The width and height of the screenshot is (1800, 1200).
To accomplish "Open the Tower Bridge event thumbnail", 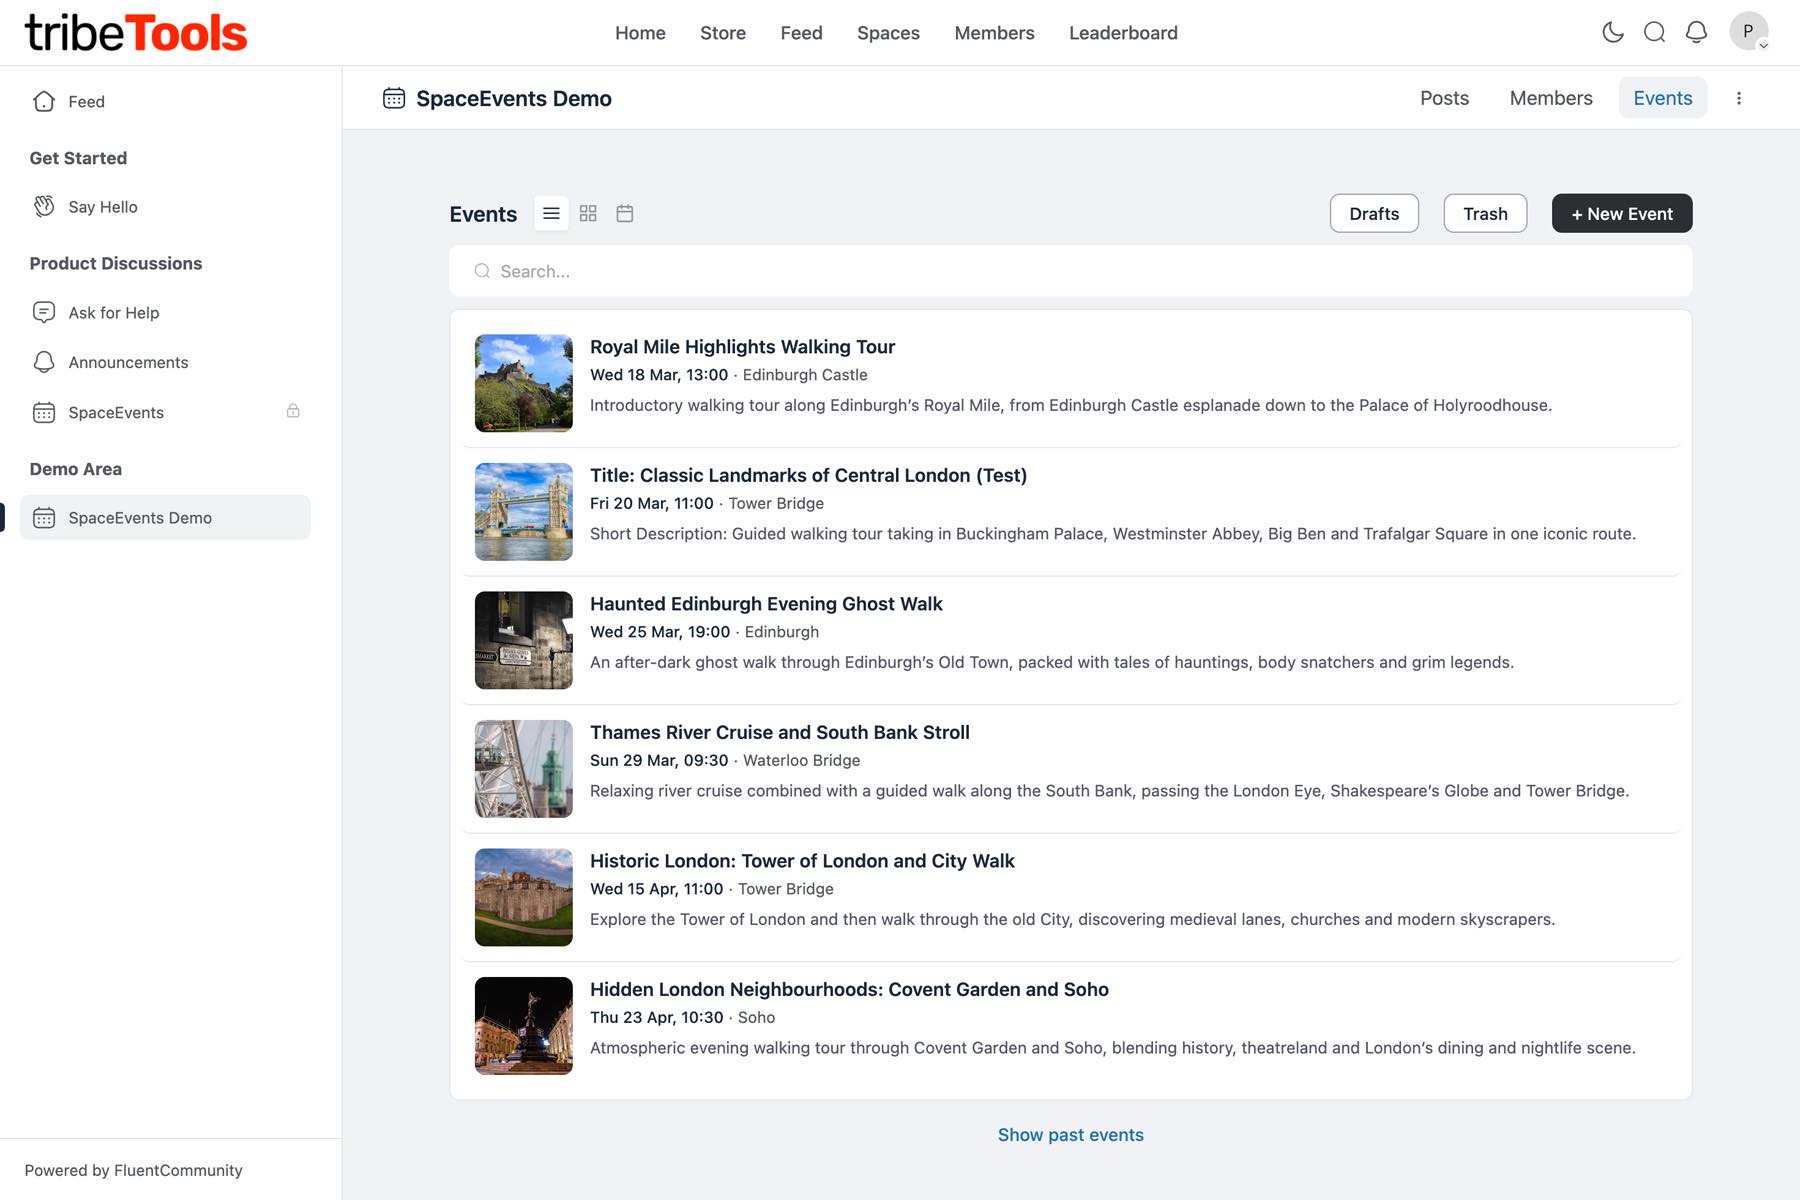I will pos(523,512).
